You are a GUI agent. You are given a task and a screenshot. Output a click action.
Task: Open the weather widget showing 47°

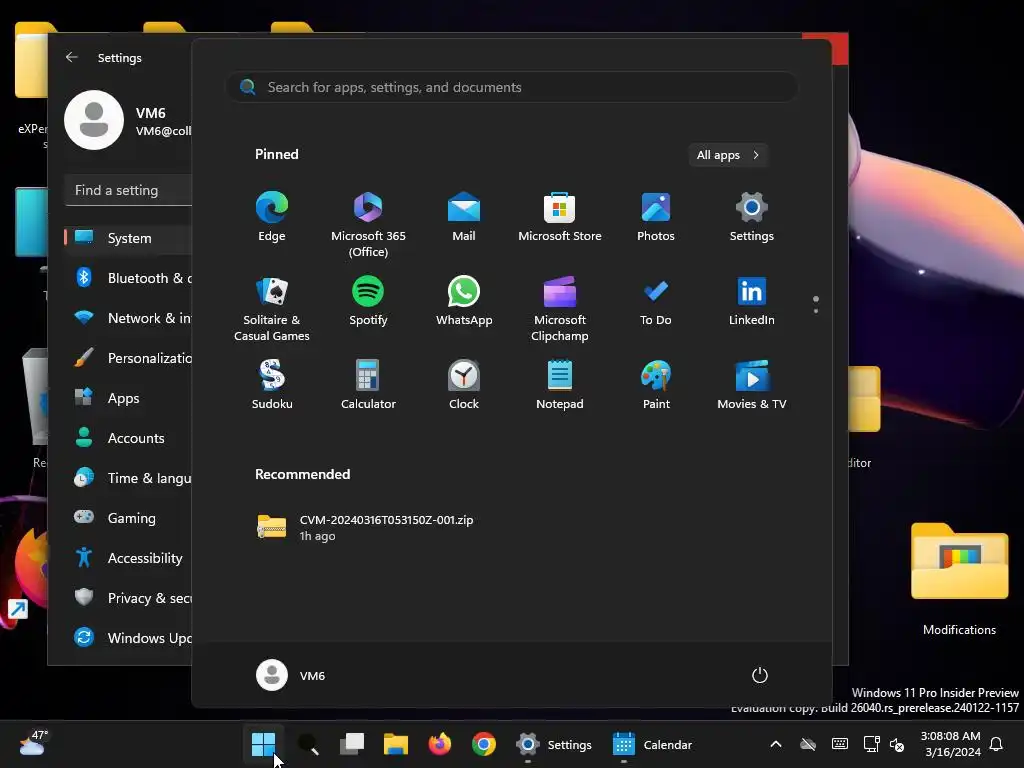pyautogui.click(x=33, y=744)
